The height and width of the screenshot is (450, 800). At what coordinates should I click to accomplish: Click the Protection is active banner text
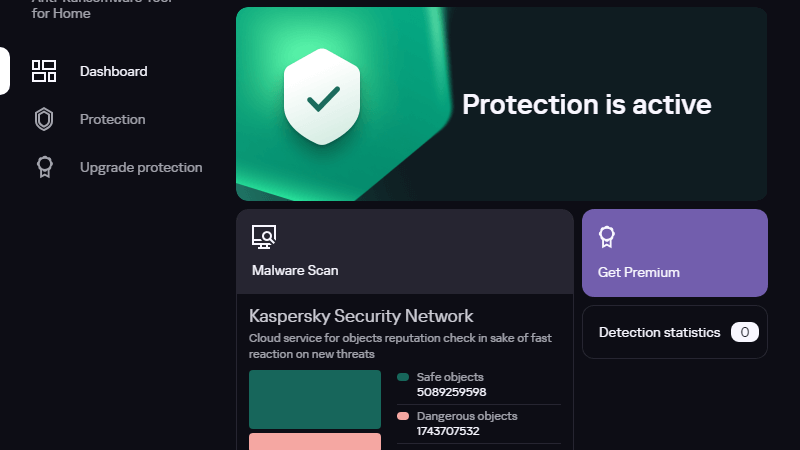587,104
